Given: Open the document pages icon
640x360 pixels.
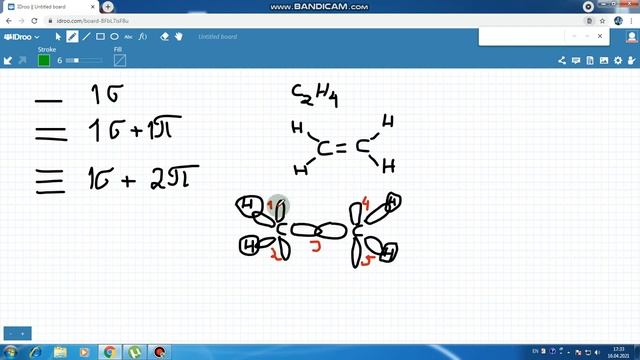Looking at the screenshot, I should tap(590, 60).
